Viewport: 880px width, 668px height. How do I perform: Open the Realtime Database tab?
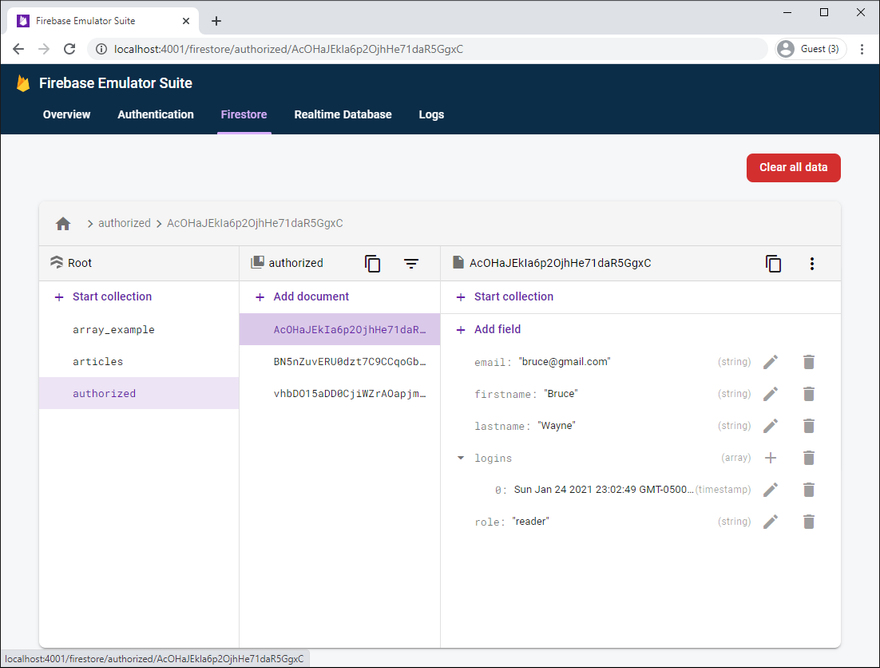click(343, 115)
